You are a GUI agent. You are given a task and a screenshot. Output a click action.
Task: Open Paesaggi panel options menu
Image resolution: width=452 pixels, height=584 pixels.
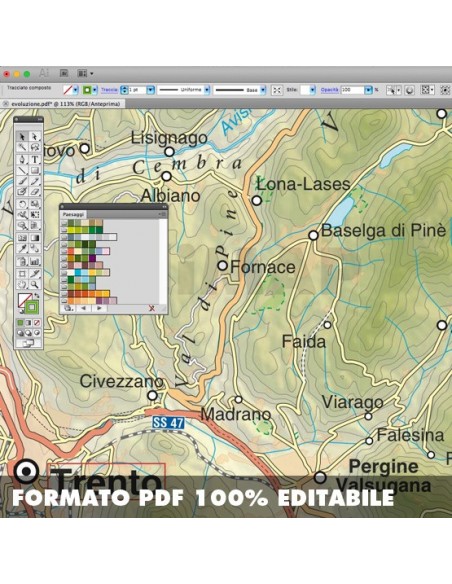click(x=163, y=214)
